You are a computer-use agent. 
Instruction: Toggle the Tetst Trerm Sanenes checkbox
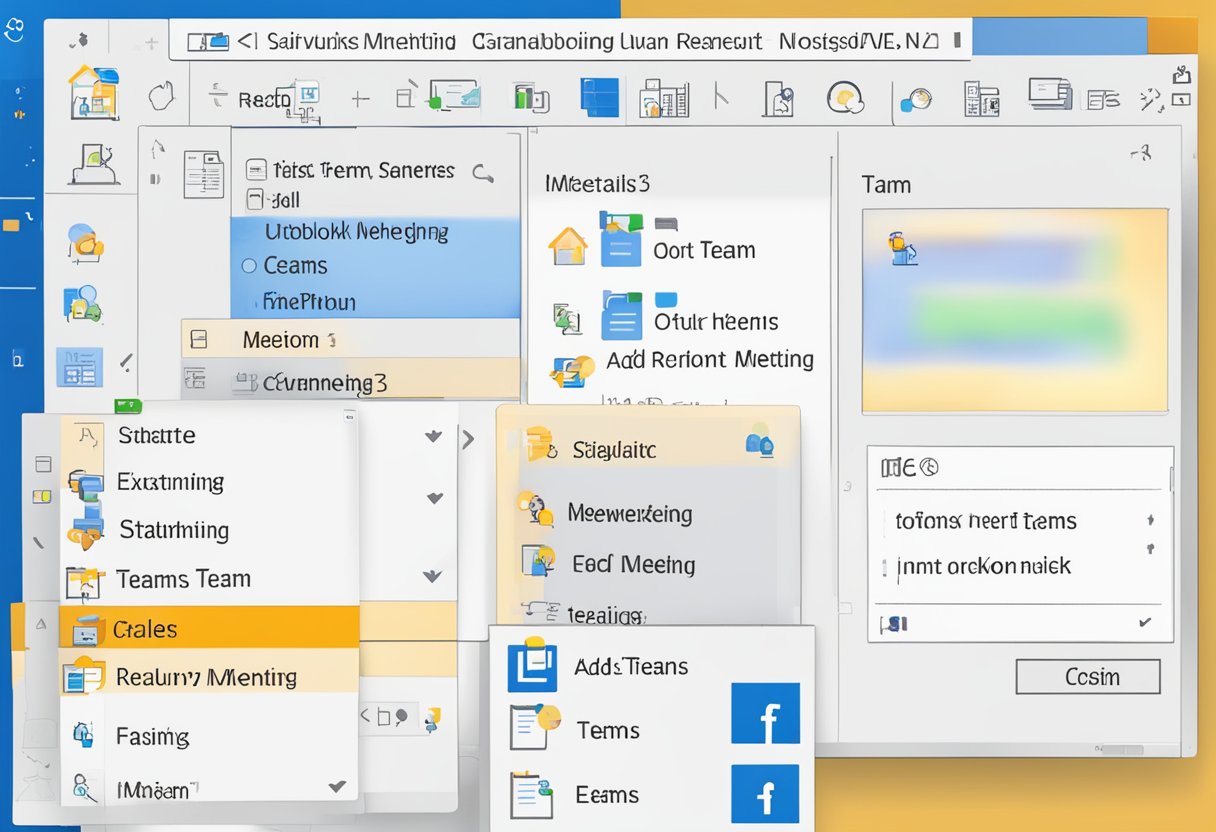pyautogui.click(x=256, y=170)
